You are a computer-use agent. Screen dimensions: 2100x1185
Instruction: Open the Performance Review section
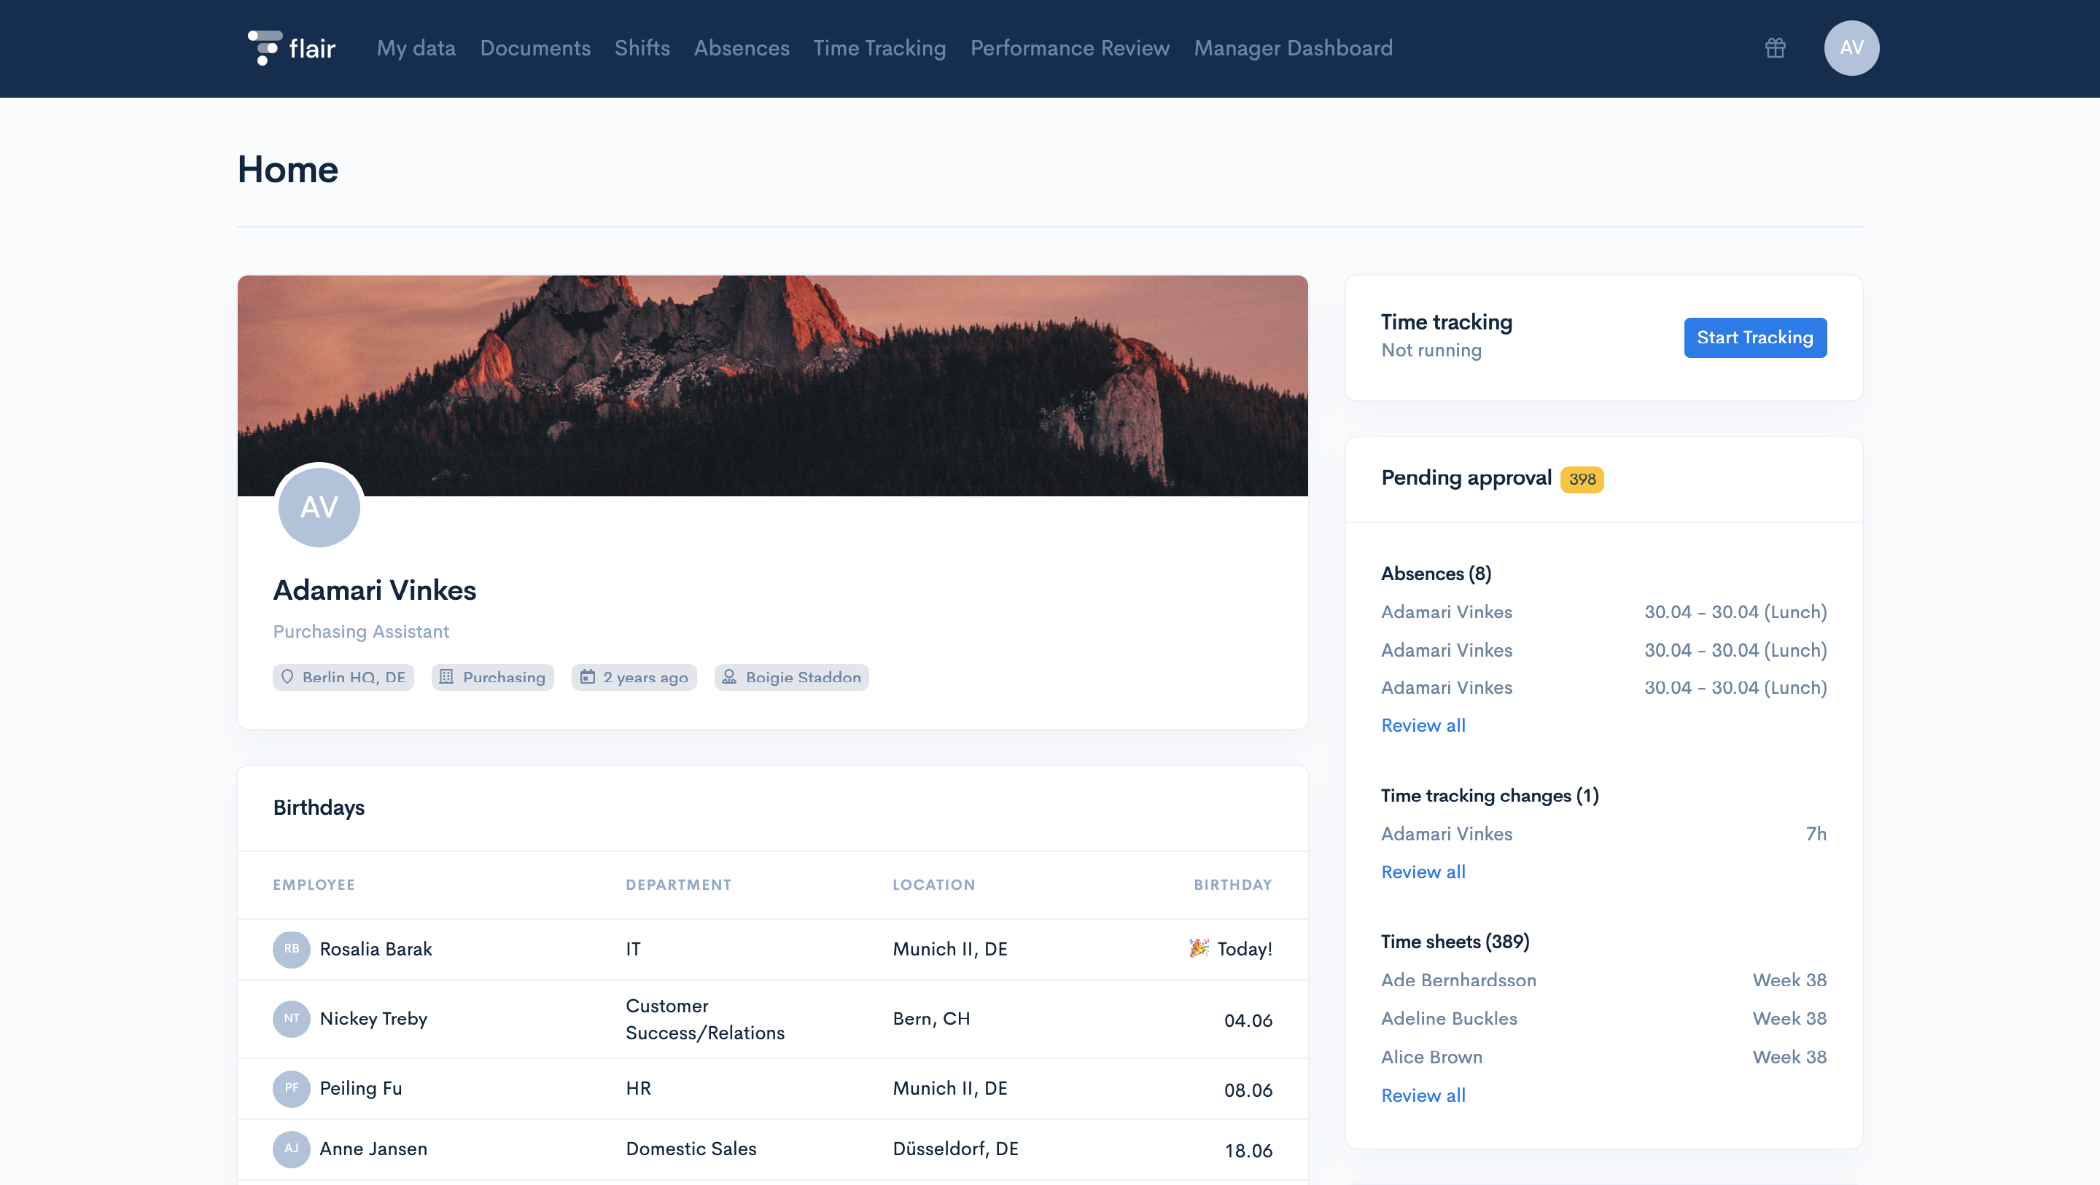(1069, 47)
